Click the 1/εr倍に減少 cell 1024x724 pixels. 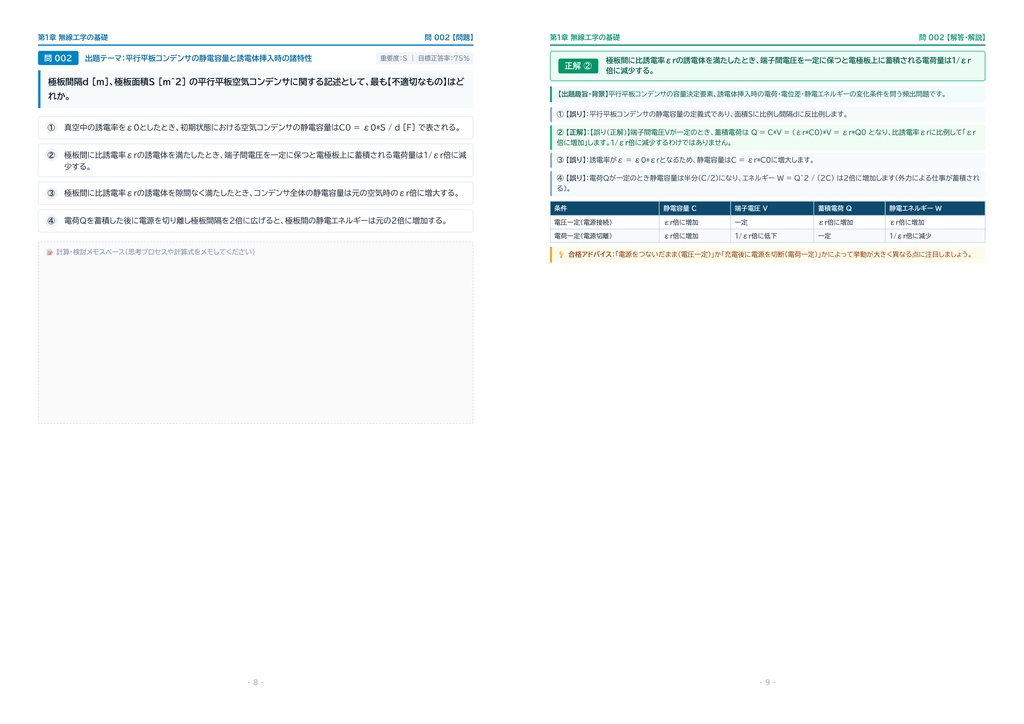(x=935, y=236)
